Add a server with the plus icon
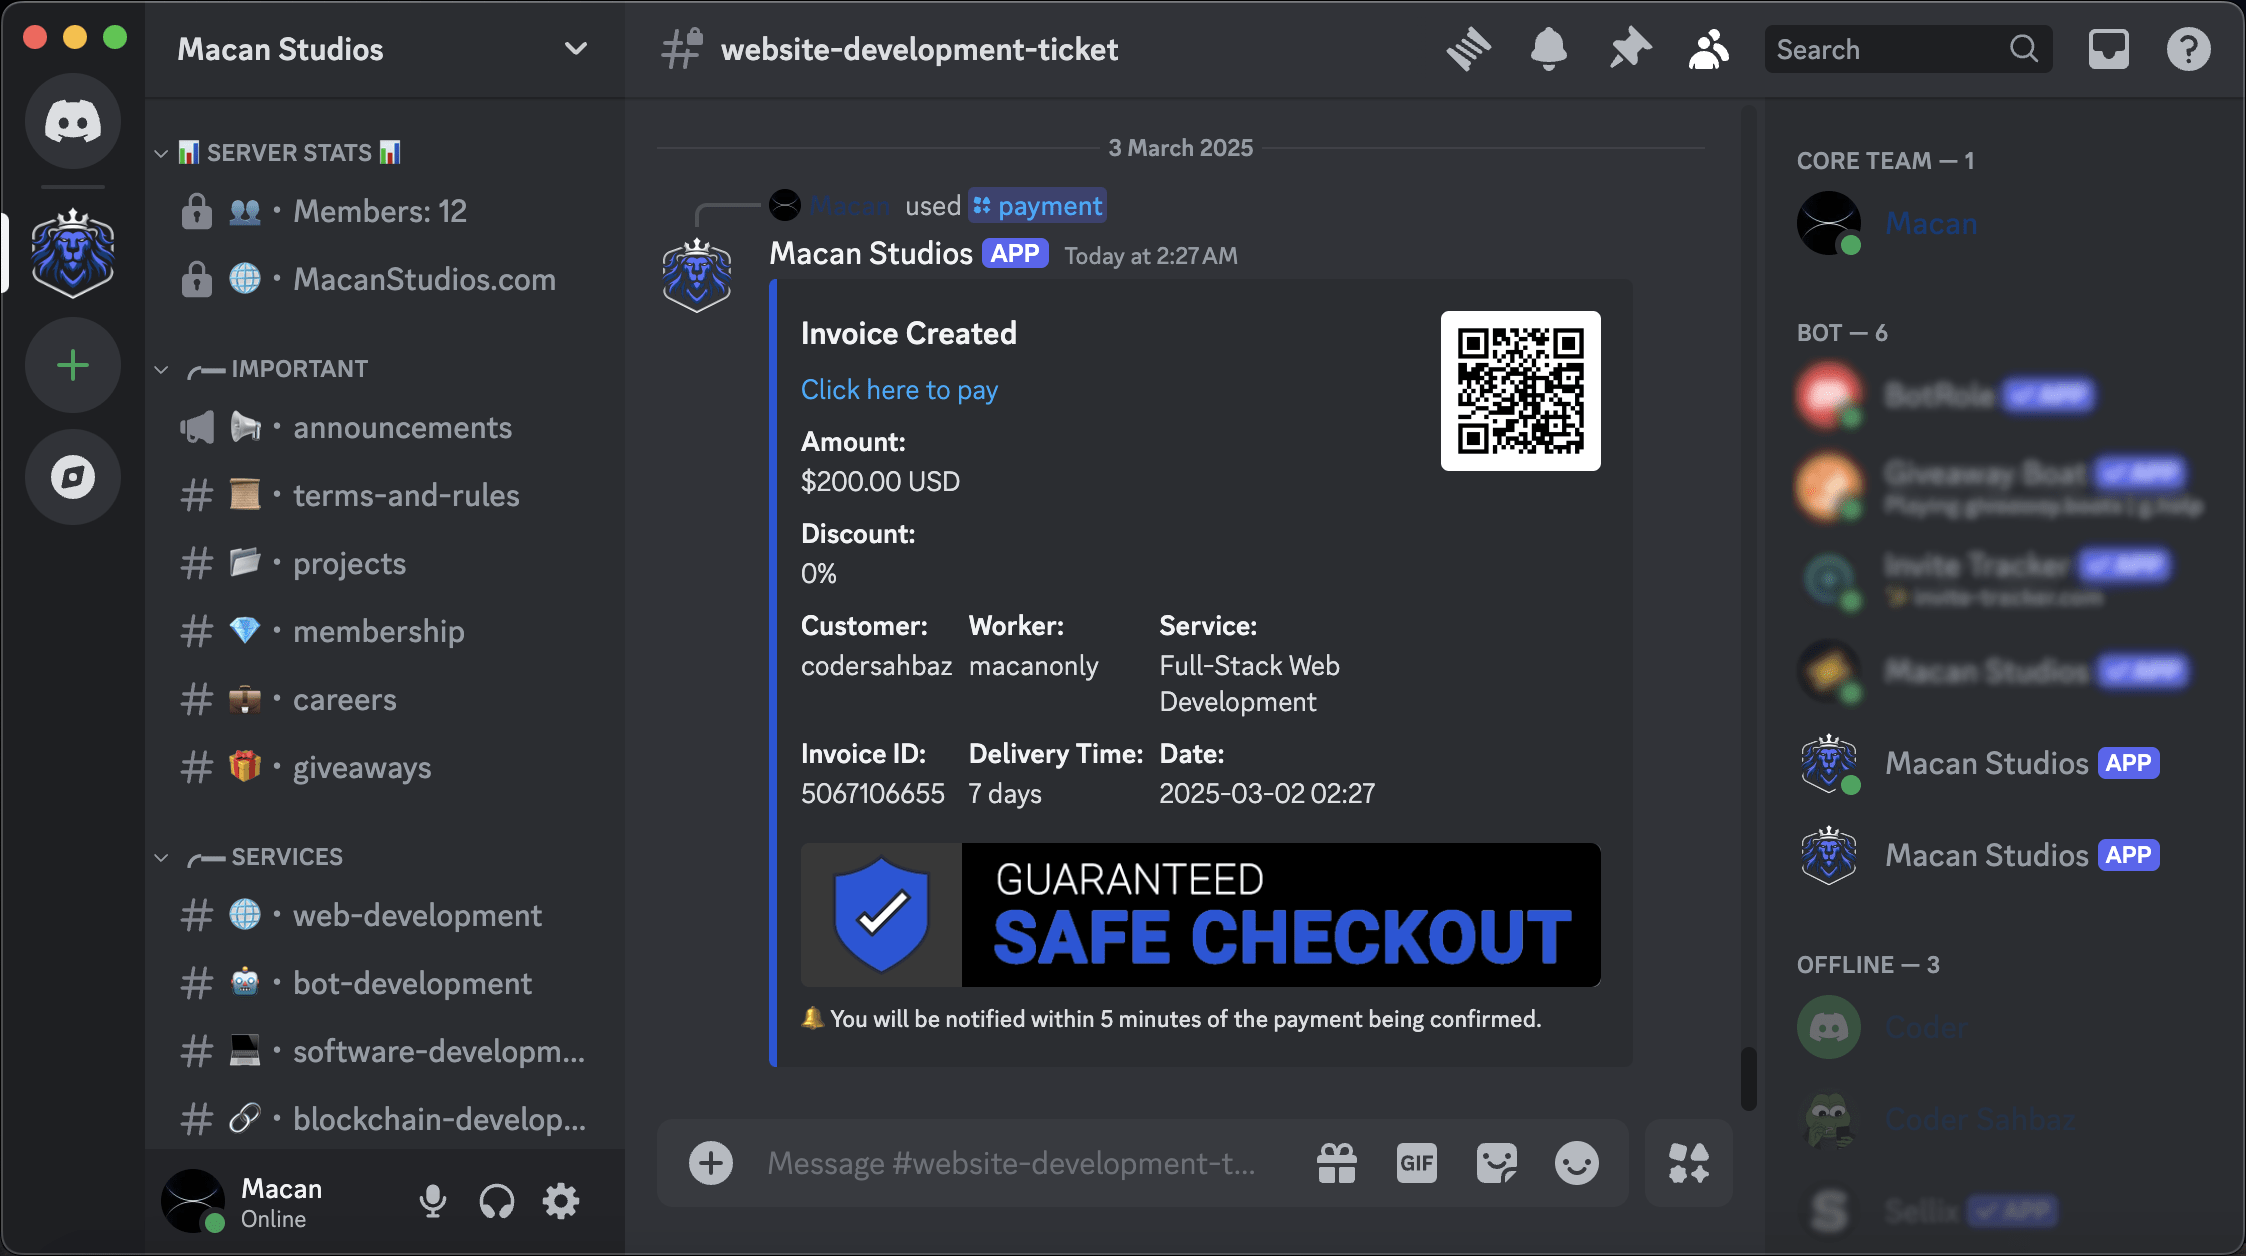 pyautogui.click(x=73, y=365)
